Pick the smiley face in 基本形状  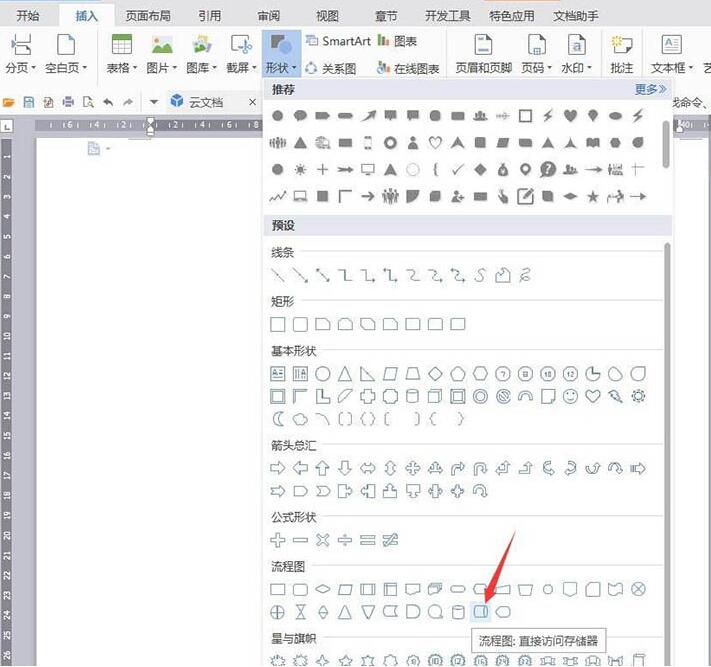(x=570, y=396)
